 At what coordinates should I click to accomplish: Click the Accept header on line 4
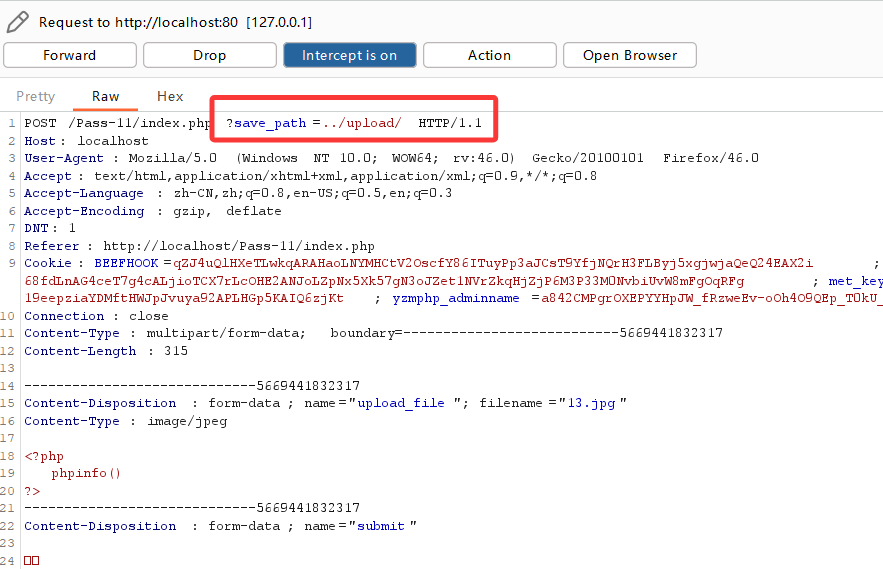coord(48,176)
